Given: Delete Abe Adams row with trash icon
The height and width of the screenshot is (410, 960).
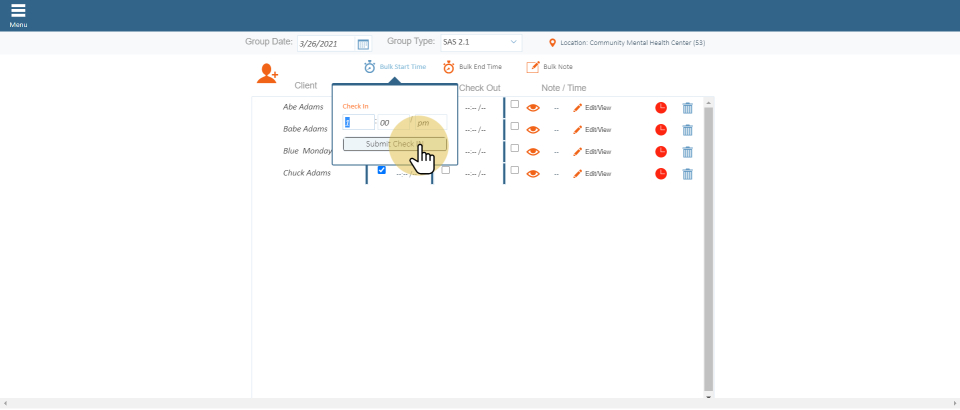Looking at the screenshot, I should pos(687,108).
